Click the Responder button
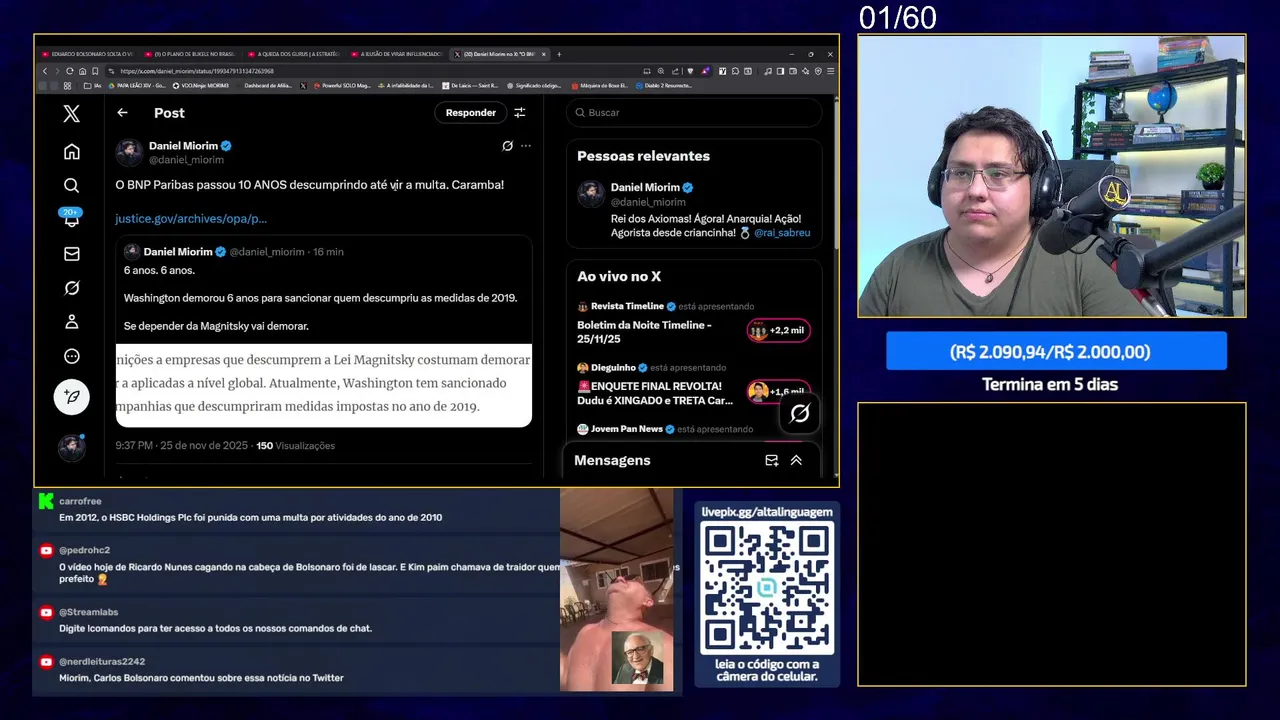 (x=470, y=113)
